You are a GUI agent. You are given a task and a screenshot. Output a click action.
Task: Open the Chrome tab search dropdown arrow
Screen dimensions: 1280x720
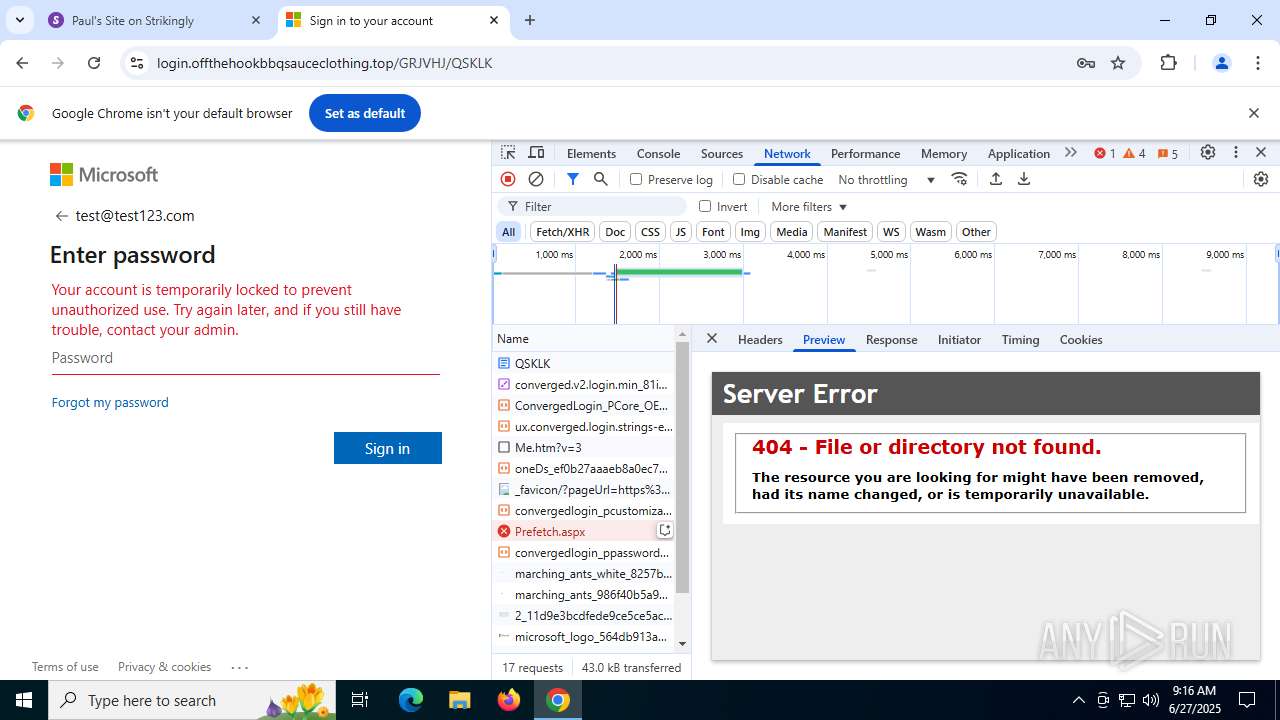coord(19,20)
